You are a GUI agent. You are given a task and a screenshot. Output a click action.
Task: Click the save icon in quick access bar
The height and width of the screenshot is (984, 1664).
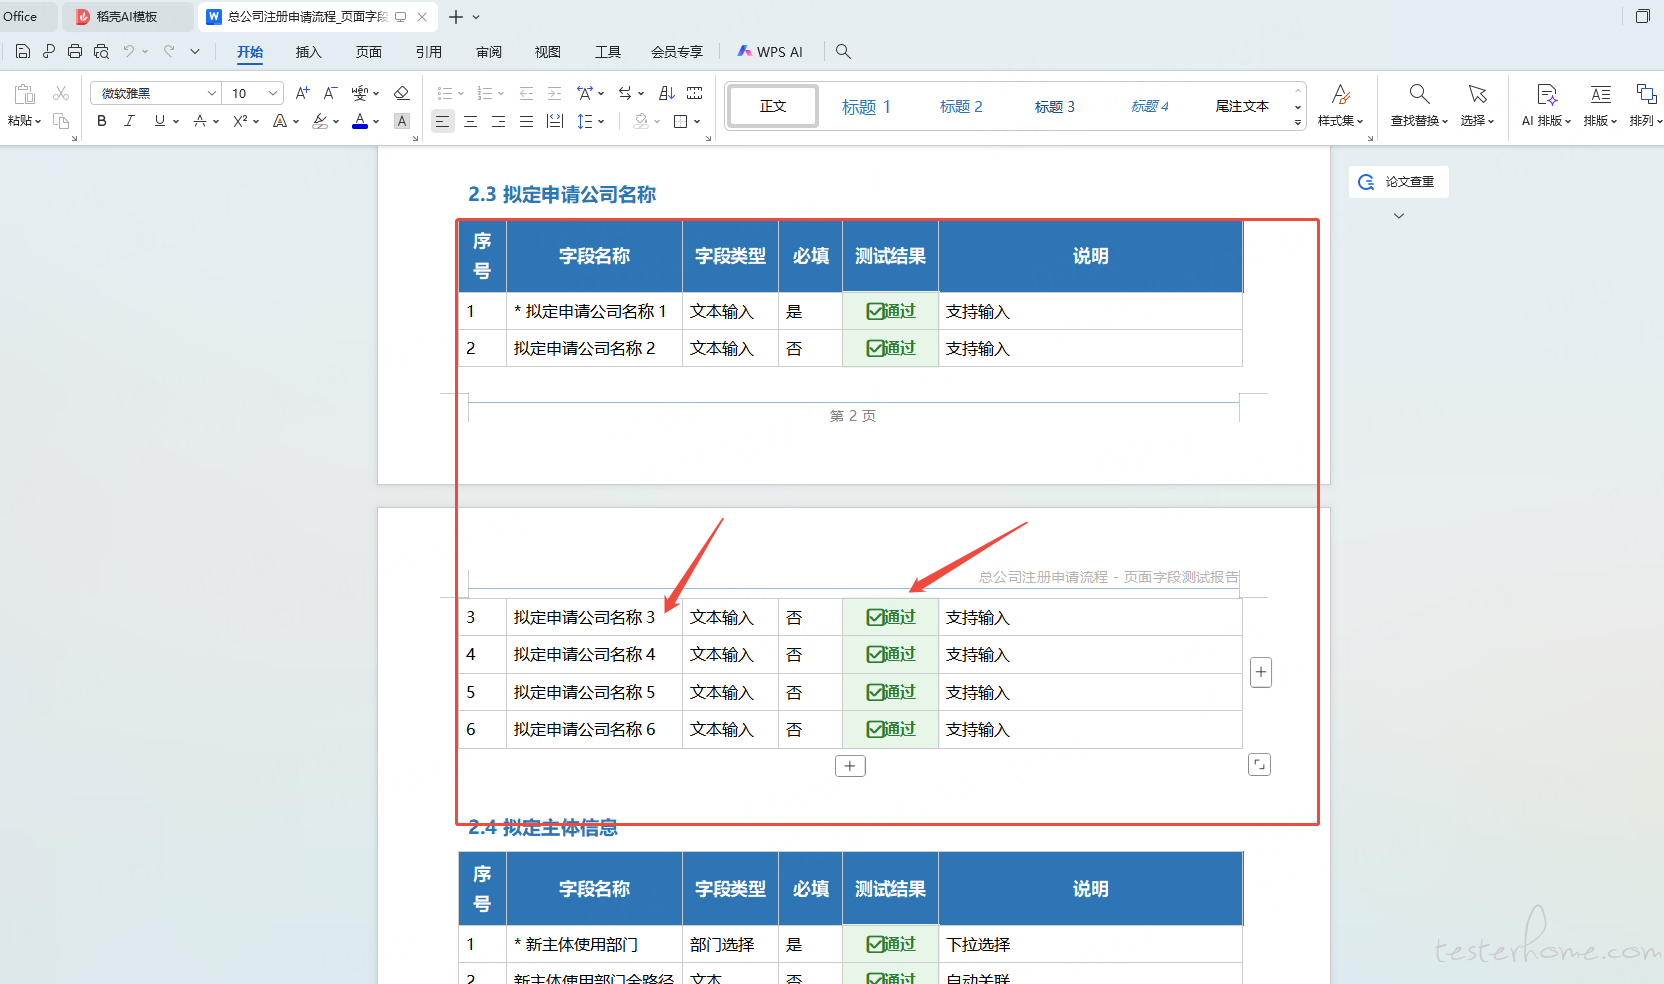[23, 51]
